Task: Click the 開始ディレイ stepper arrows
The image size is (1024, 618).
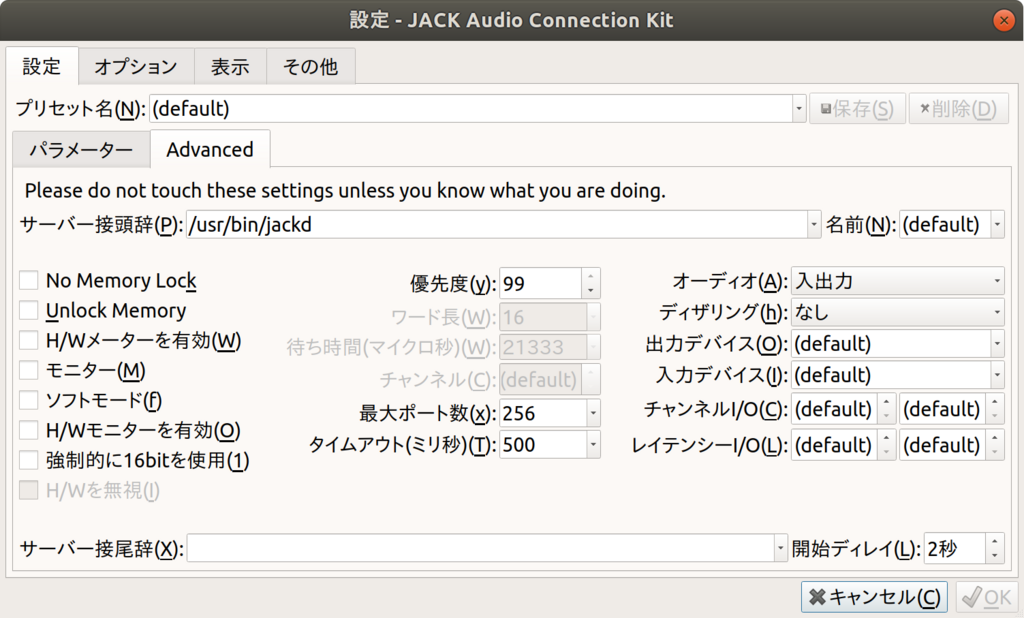Action: pos(995,548)
